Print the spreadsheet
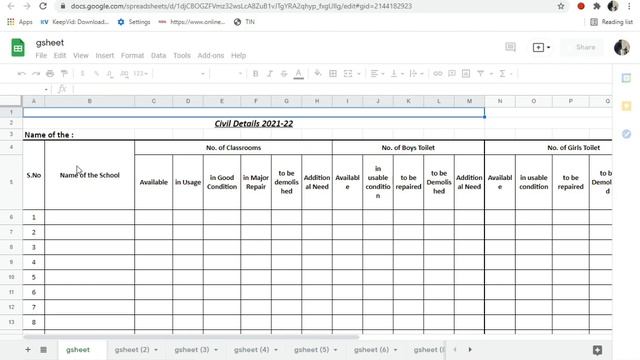This screenshot has height=360, width=640. click(x=50, y=73)
